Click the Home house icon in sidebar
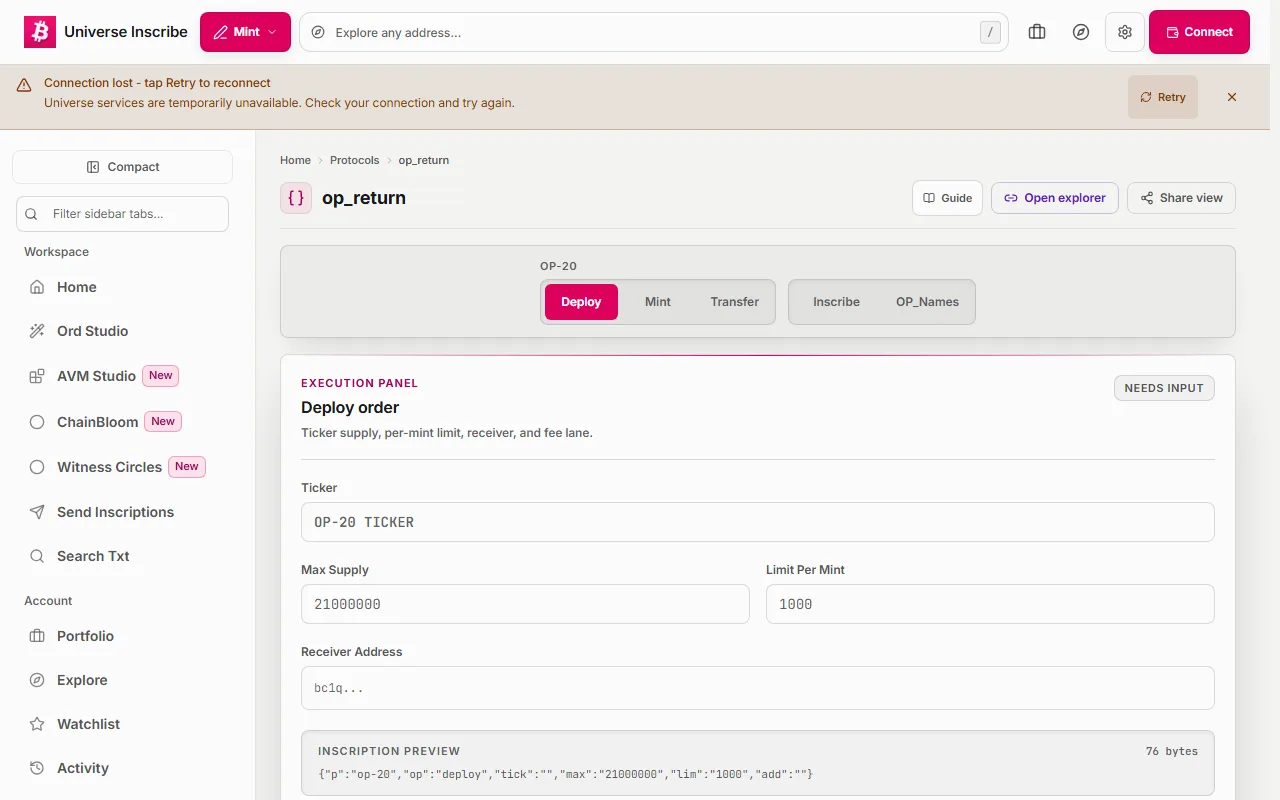This screenshot has height=800, width=1280. (x=37, y=287)
